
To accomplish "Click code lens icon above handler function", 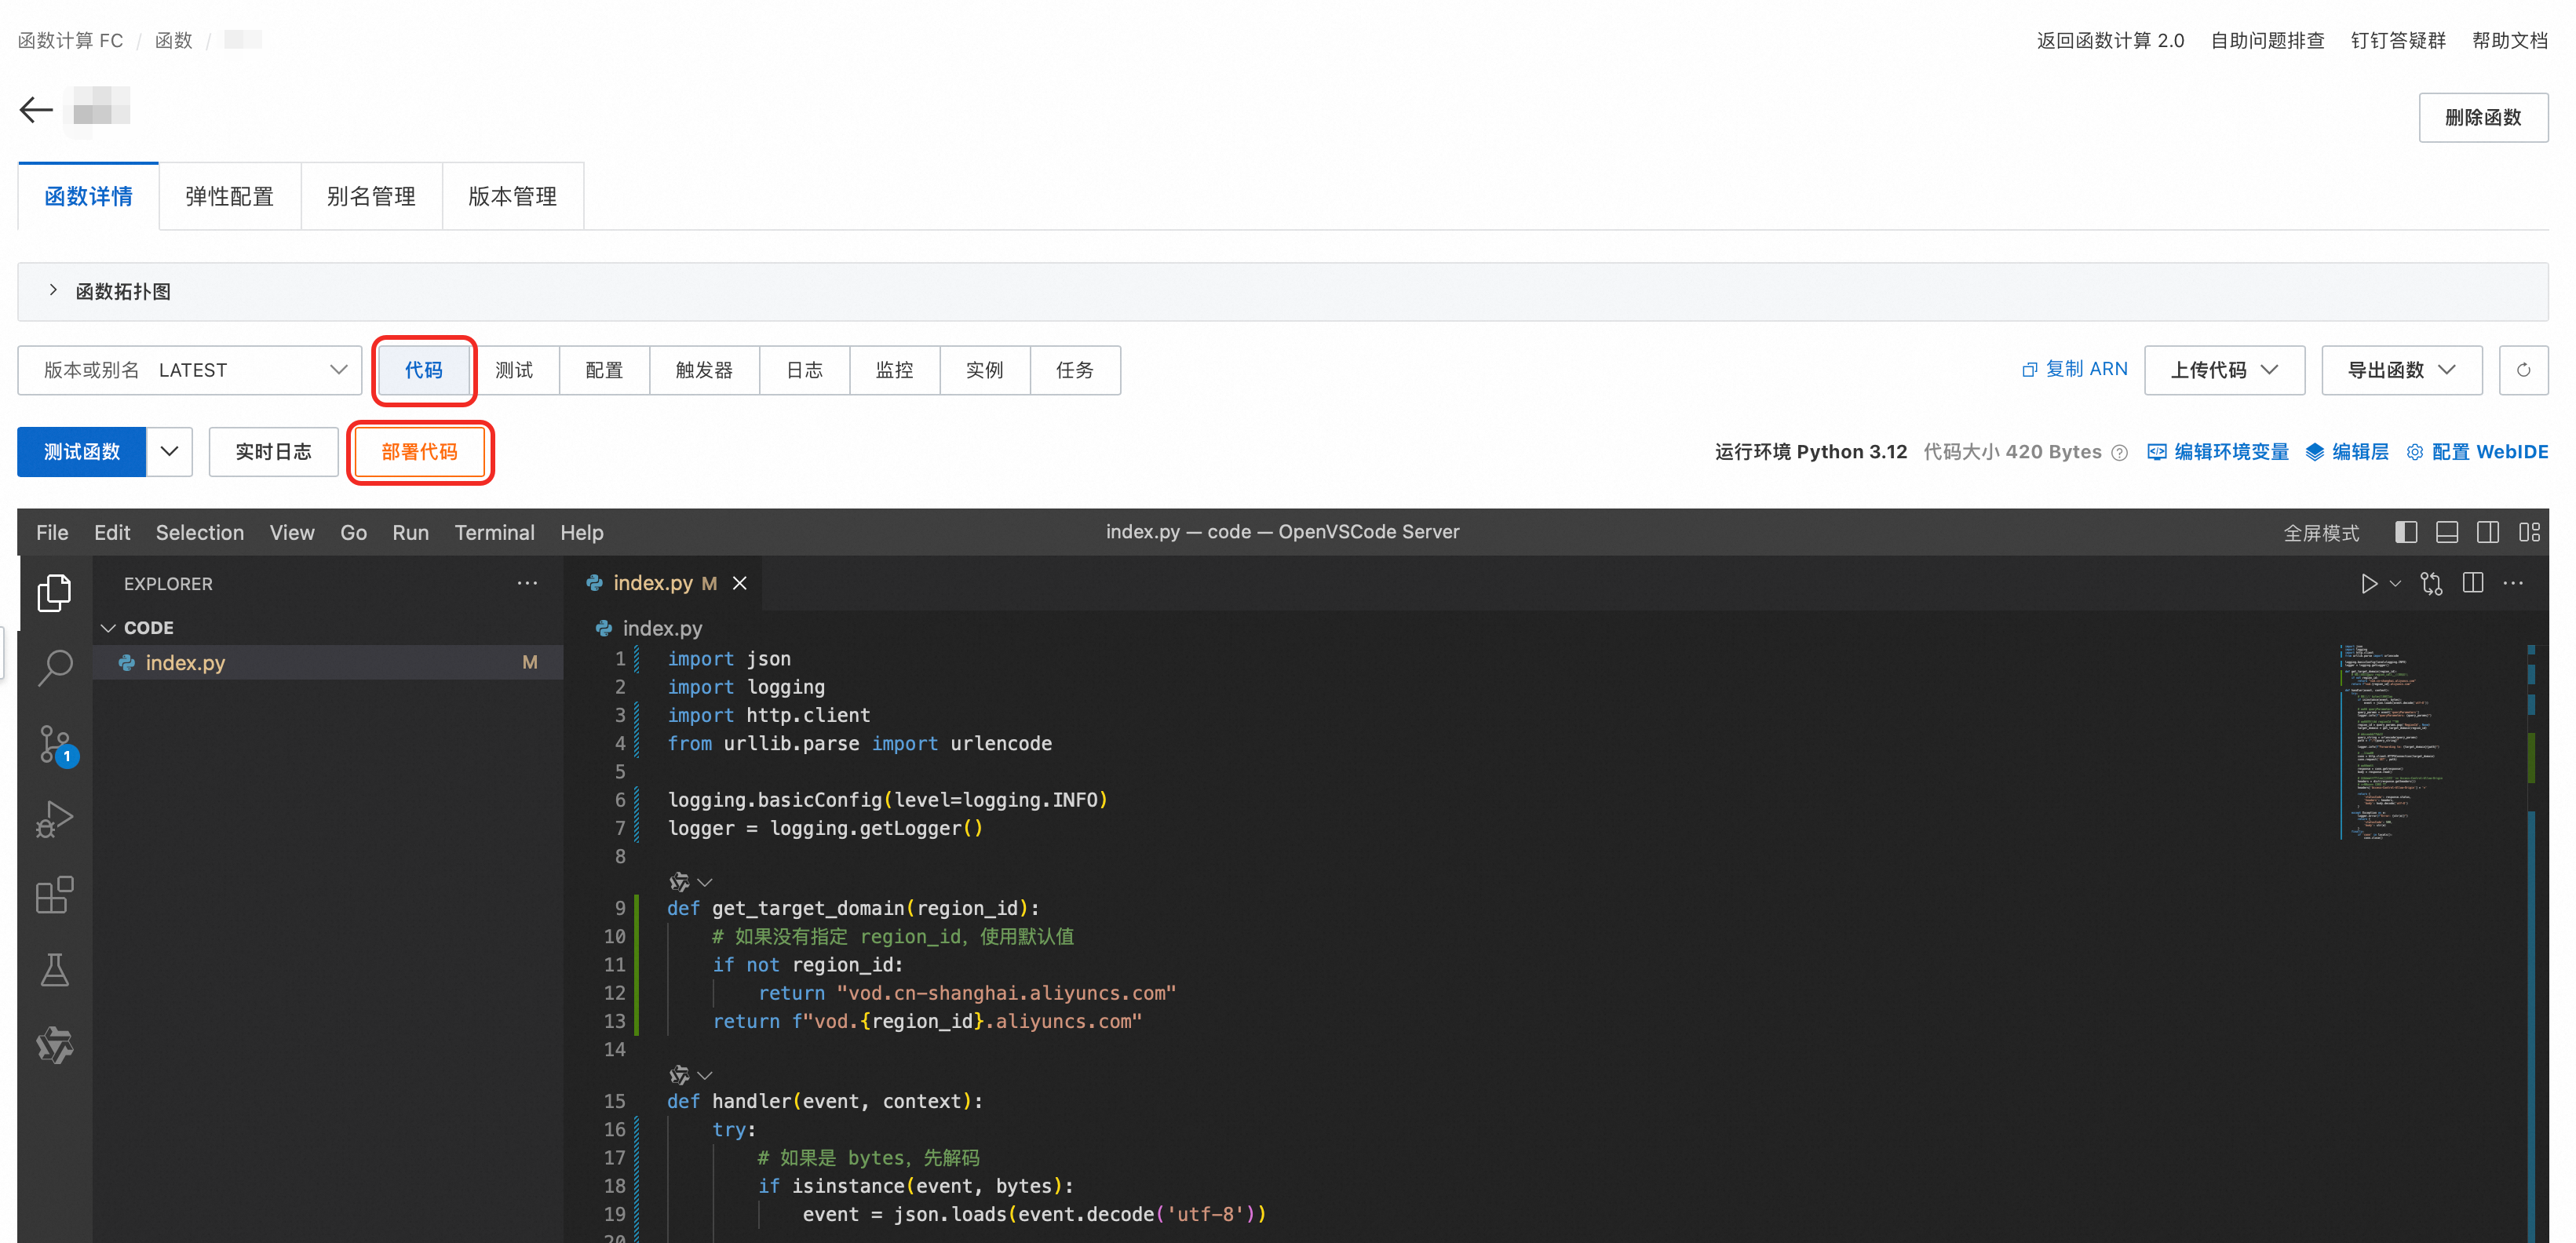I will (x=679, y=1075).
